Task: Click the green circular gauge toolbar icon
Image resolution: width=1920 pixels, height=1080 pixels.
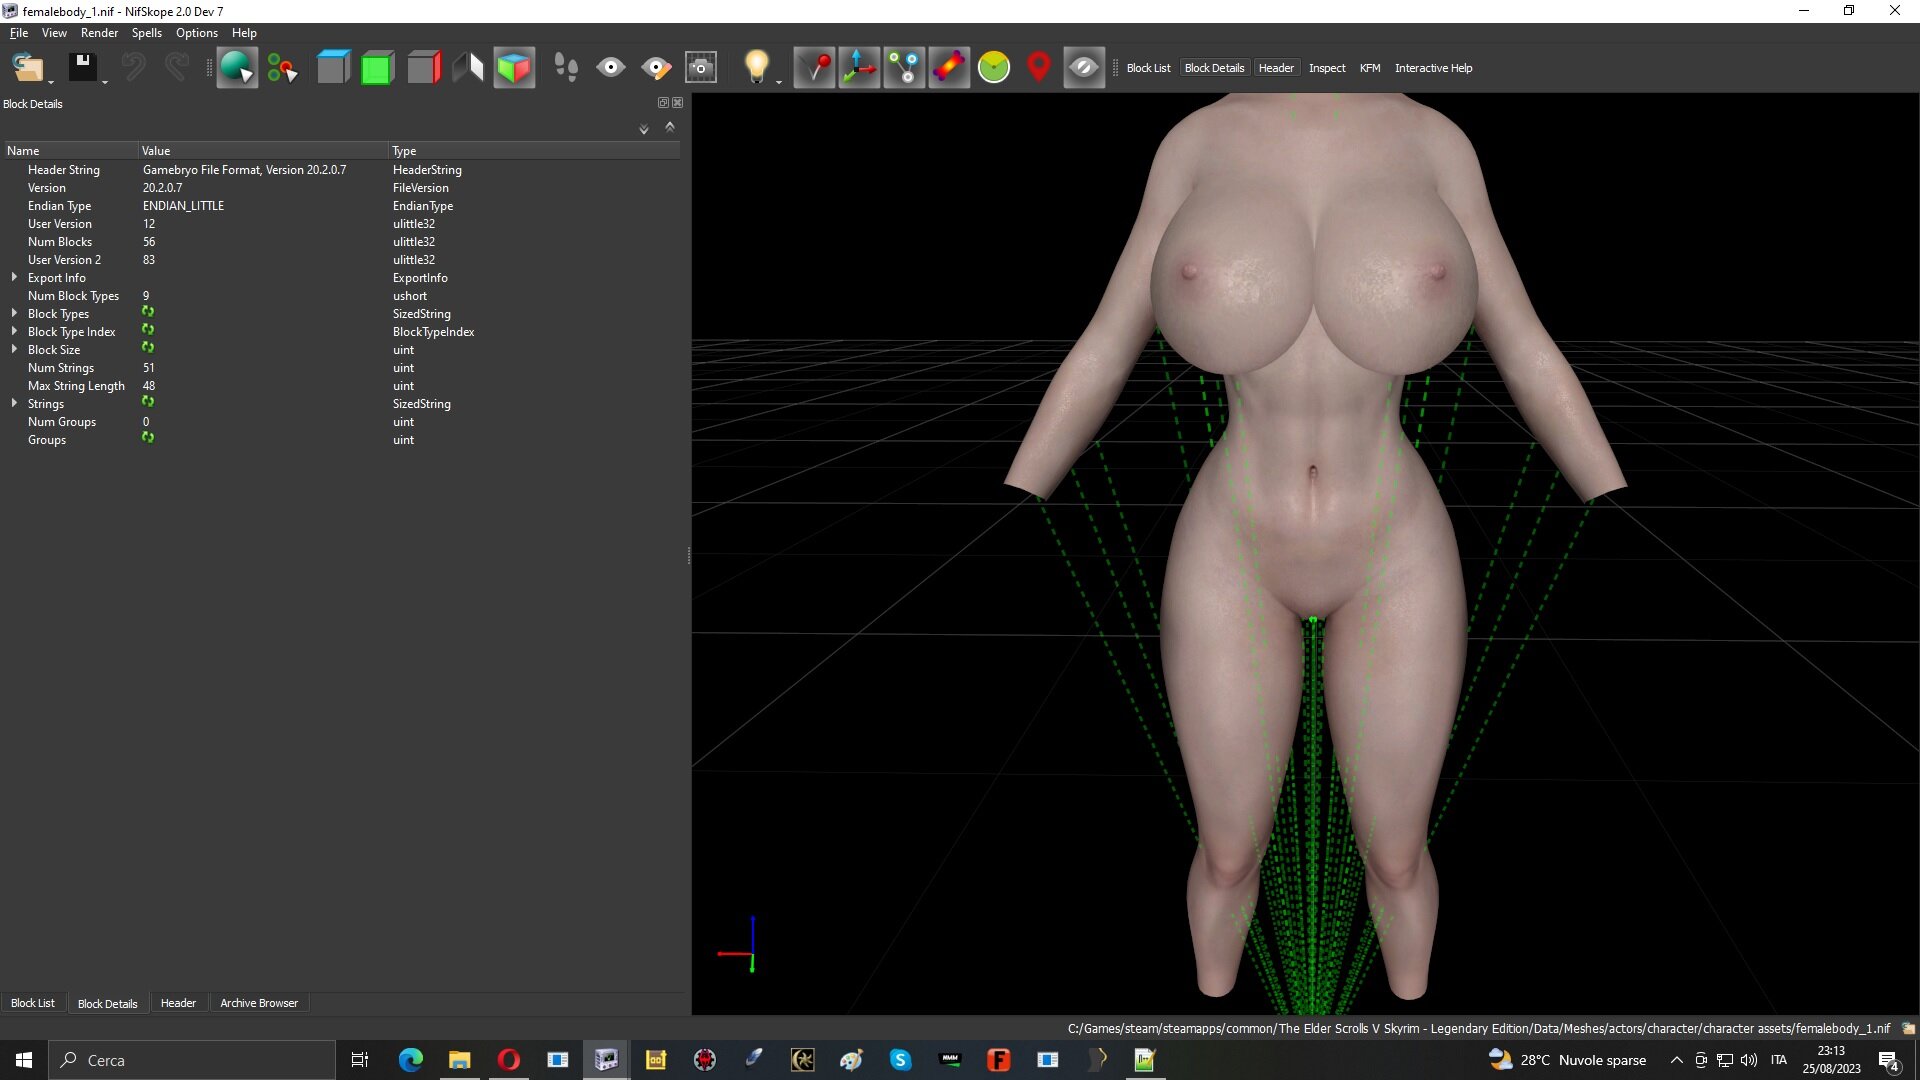Action: tap(994, 68)
